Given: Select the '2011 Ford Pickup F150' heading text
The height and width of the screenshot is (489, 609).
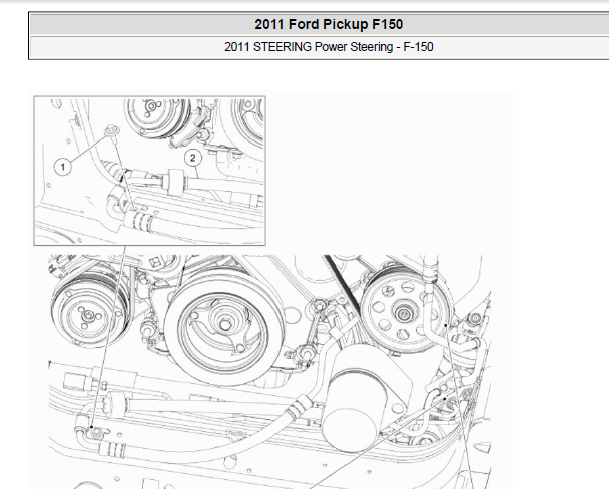Looking at the screenshot, I should (x=329, y=24).
